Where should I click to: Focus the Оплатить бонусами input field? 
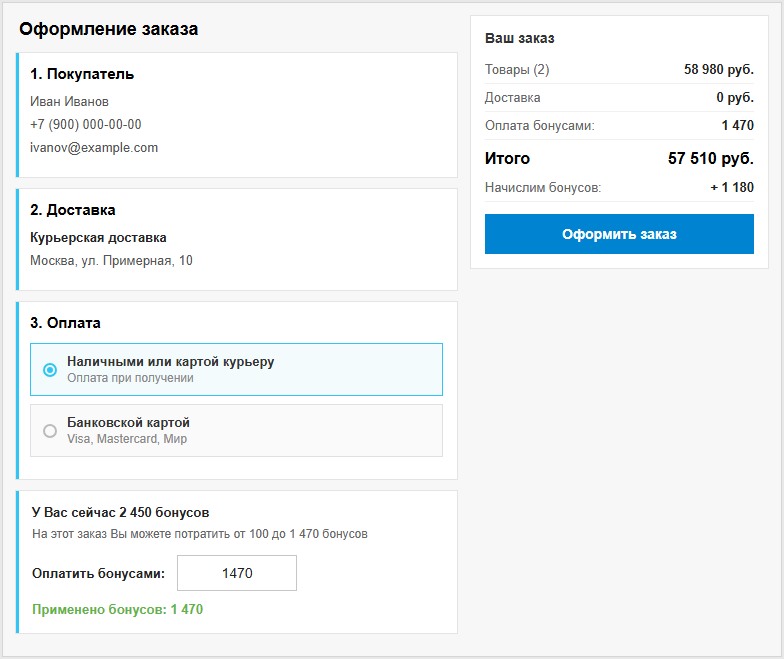pos(236,573)
